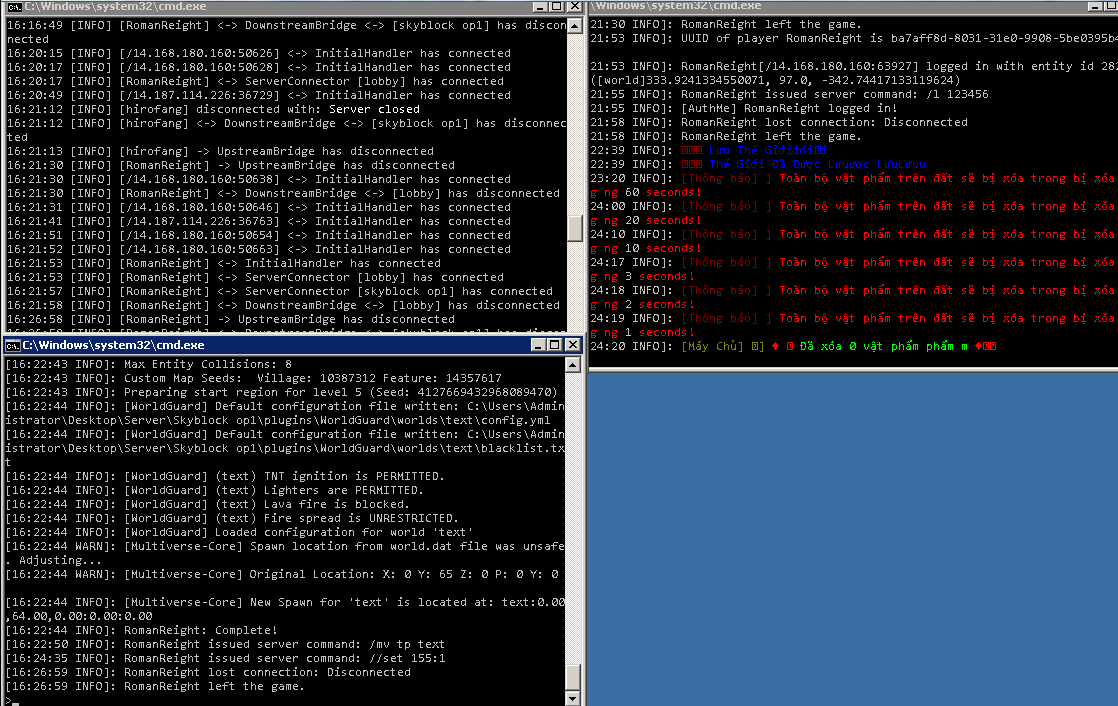
Task: Click the 'Lava fire is blocked.' line
Action: click(x=207, y=504)
